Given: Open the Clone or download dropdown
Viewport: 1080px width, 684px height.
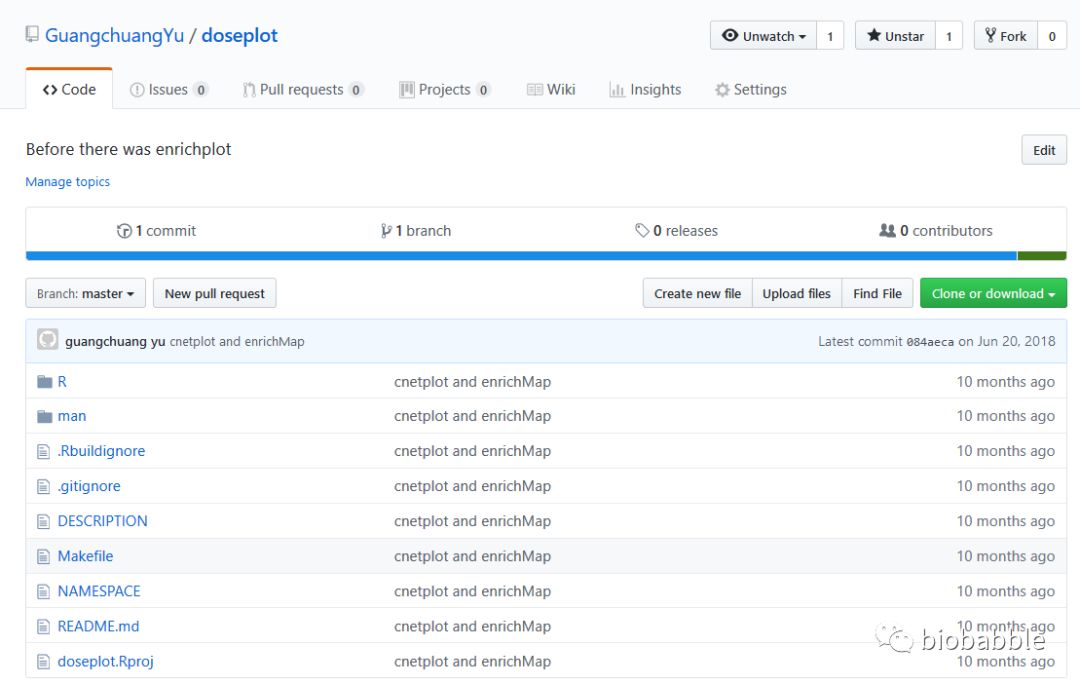Looking at the screenshot, I should (993, 294).
